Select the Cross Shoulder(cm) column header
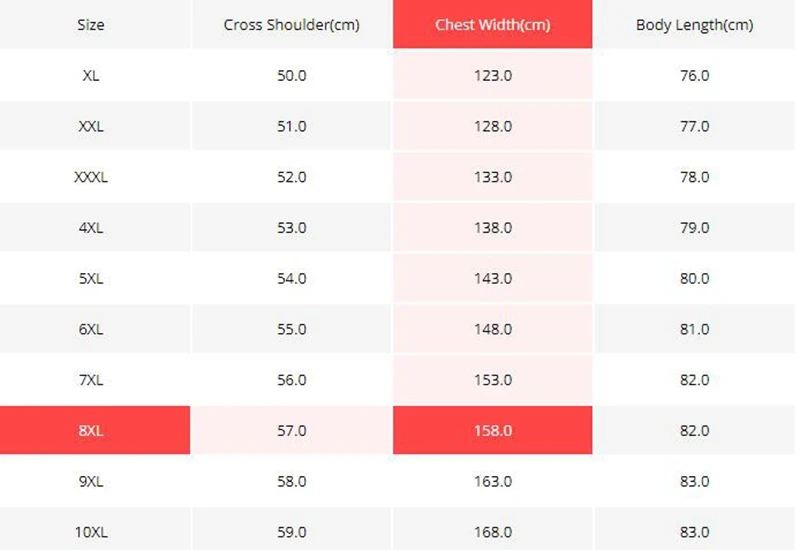 (291, 24)
